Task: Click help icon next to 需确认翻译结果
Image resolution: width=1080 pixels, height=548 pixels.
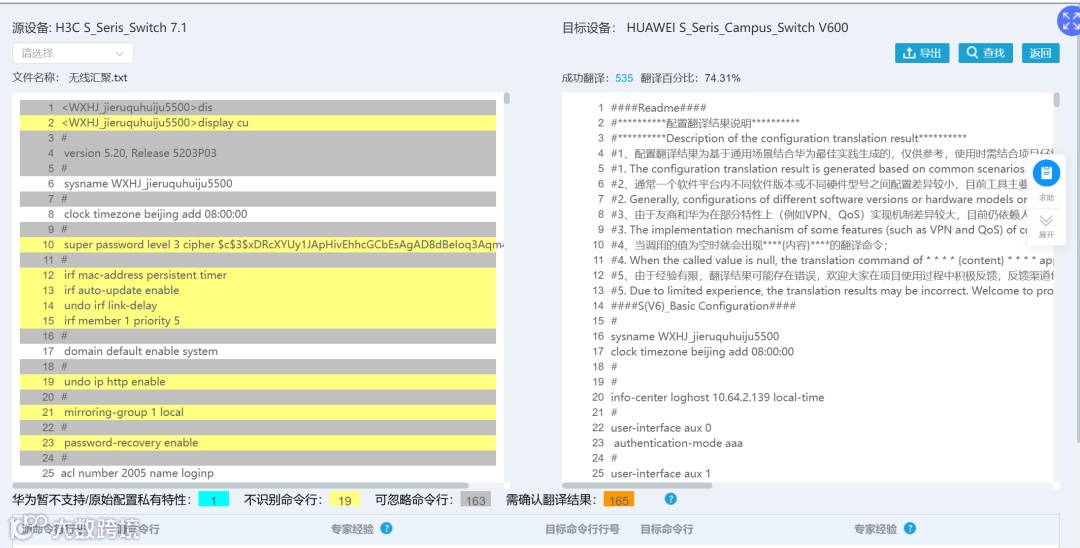Action: (670, 498)
